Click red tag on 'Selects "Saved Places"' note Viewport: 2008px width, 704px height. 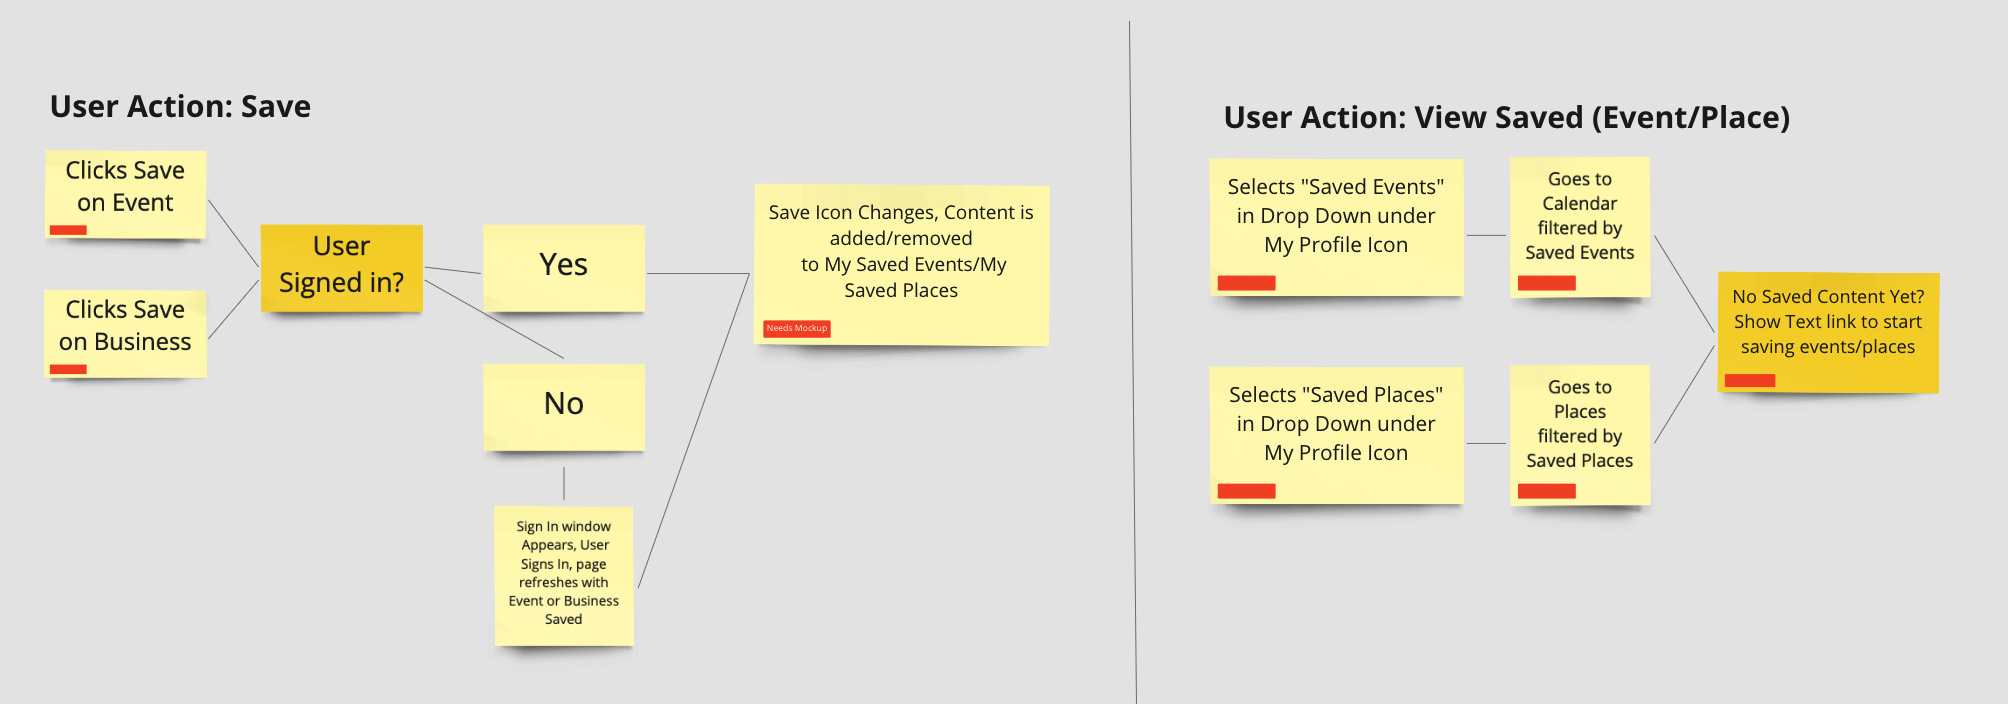[1246, 491]
